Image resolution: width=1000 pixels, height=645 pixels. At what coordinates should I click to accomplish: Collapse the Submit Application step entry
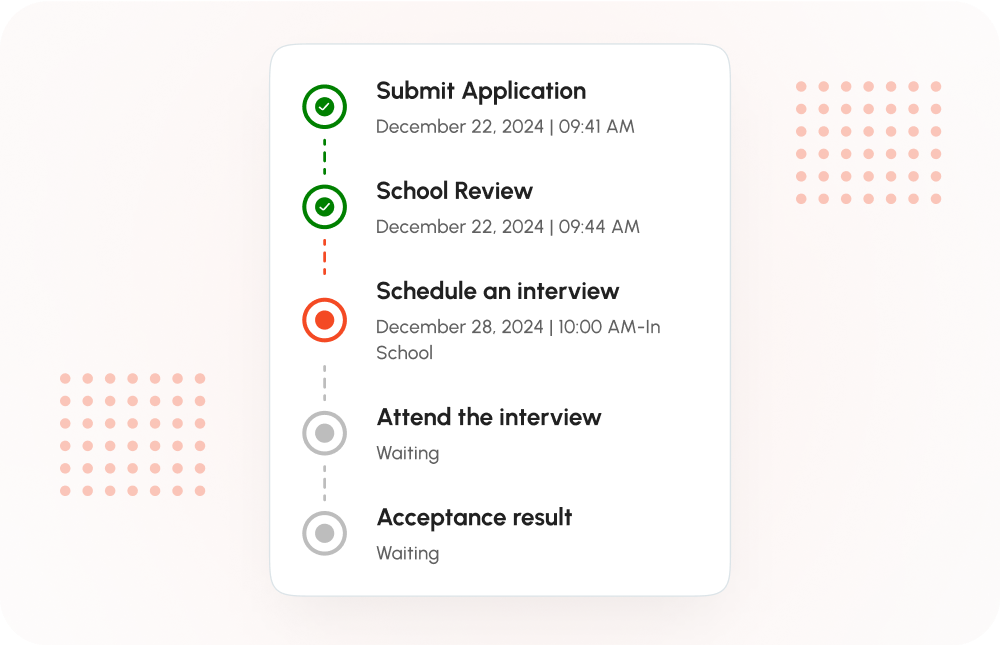click(480, 91)
